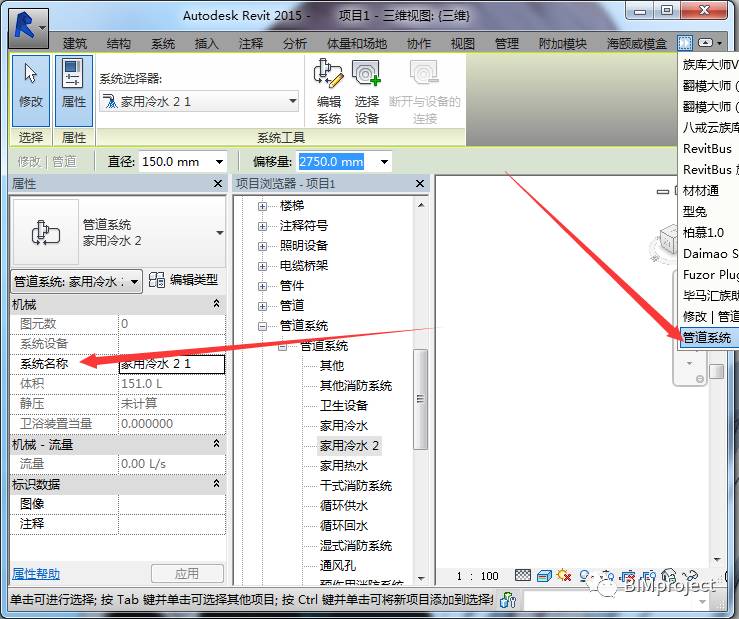Expand the 楼梯 node in Project Browser

click(x=263, y=206)
